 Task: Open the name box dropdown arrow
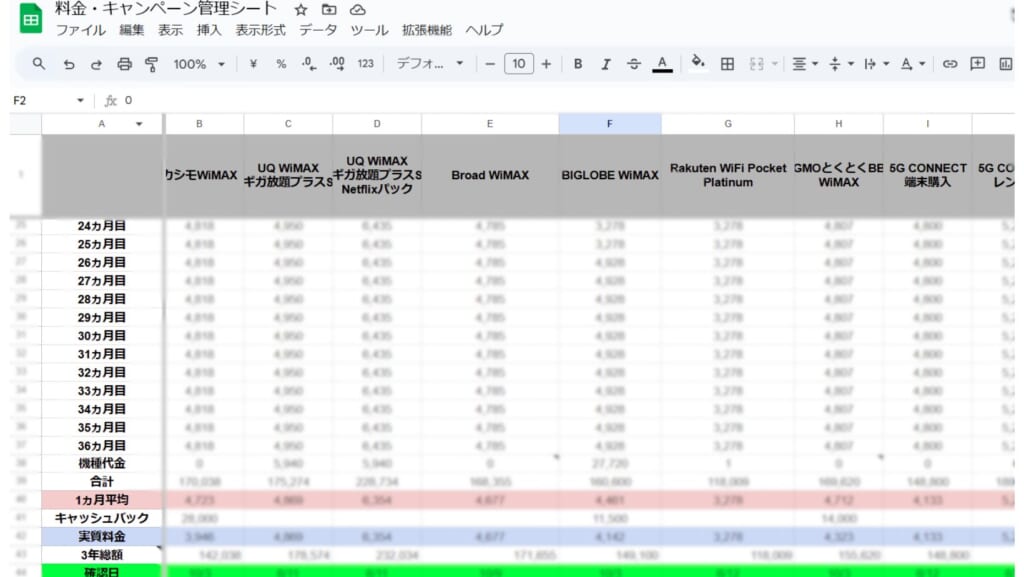(80, 101)
